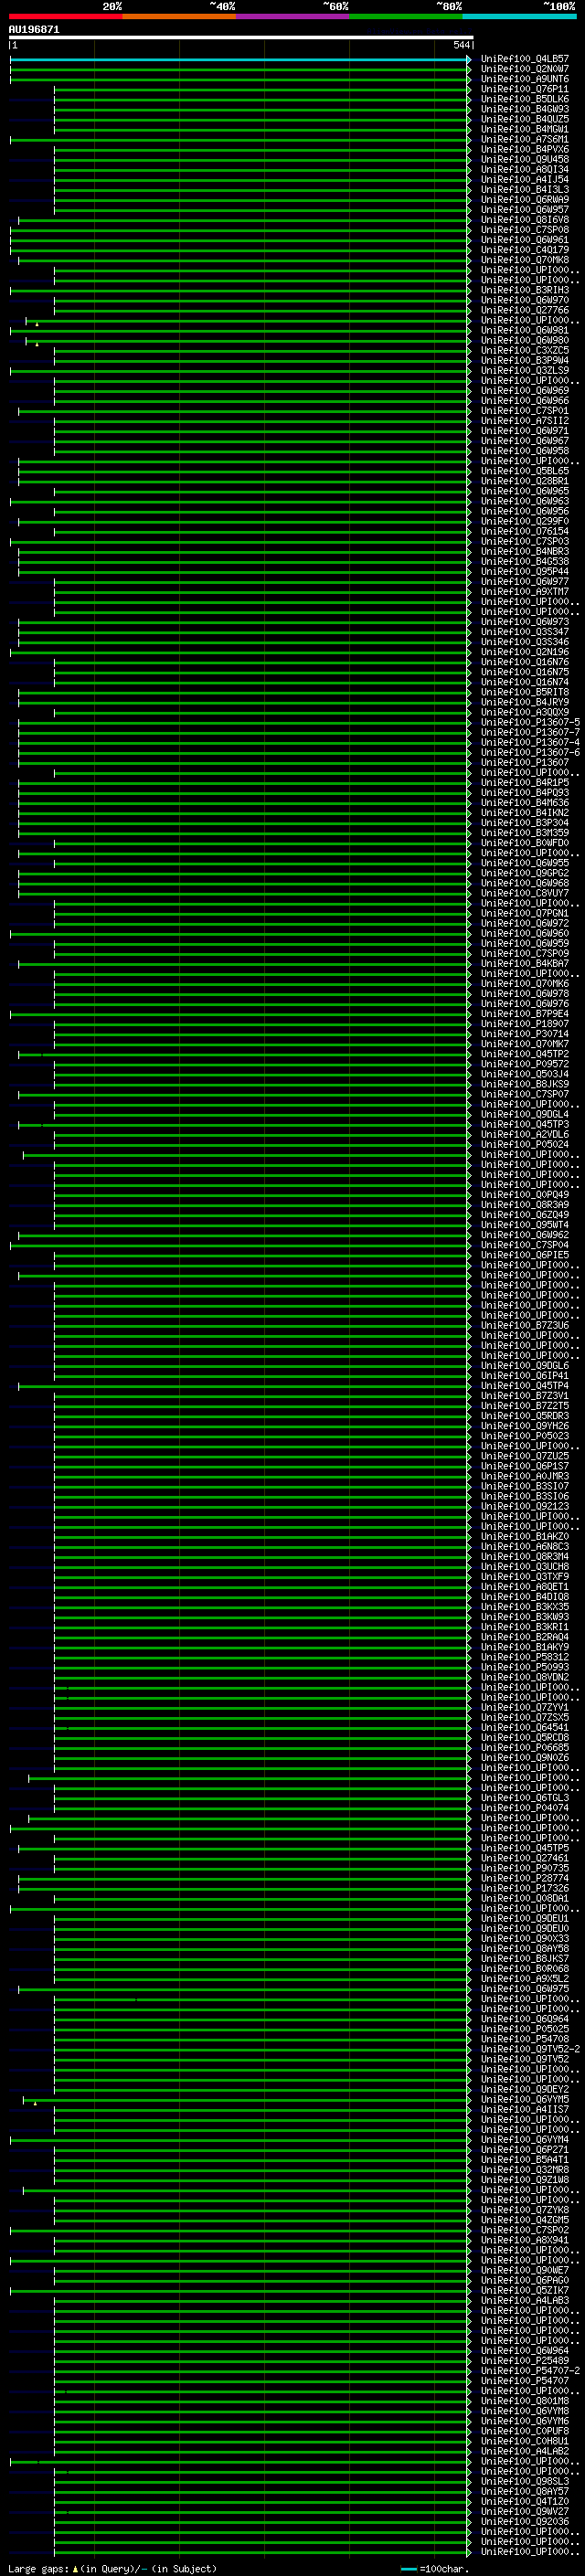Click the UniRef100_P17326 label
Image resolution: width=585 pixels, height=2576 pixels.
click(525, 1887)
